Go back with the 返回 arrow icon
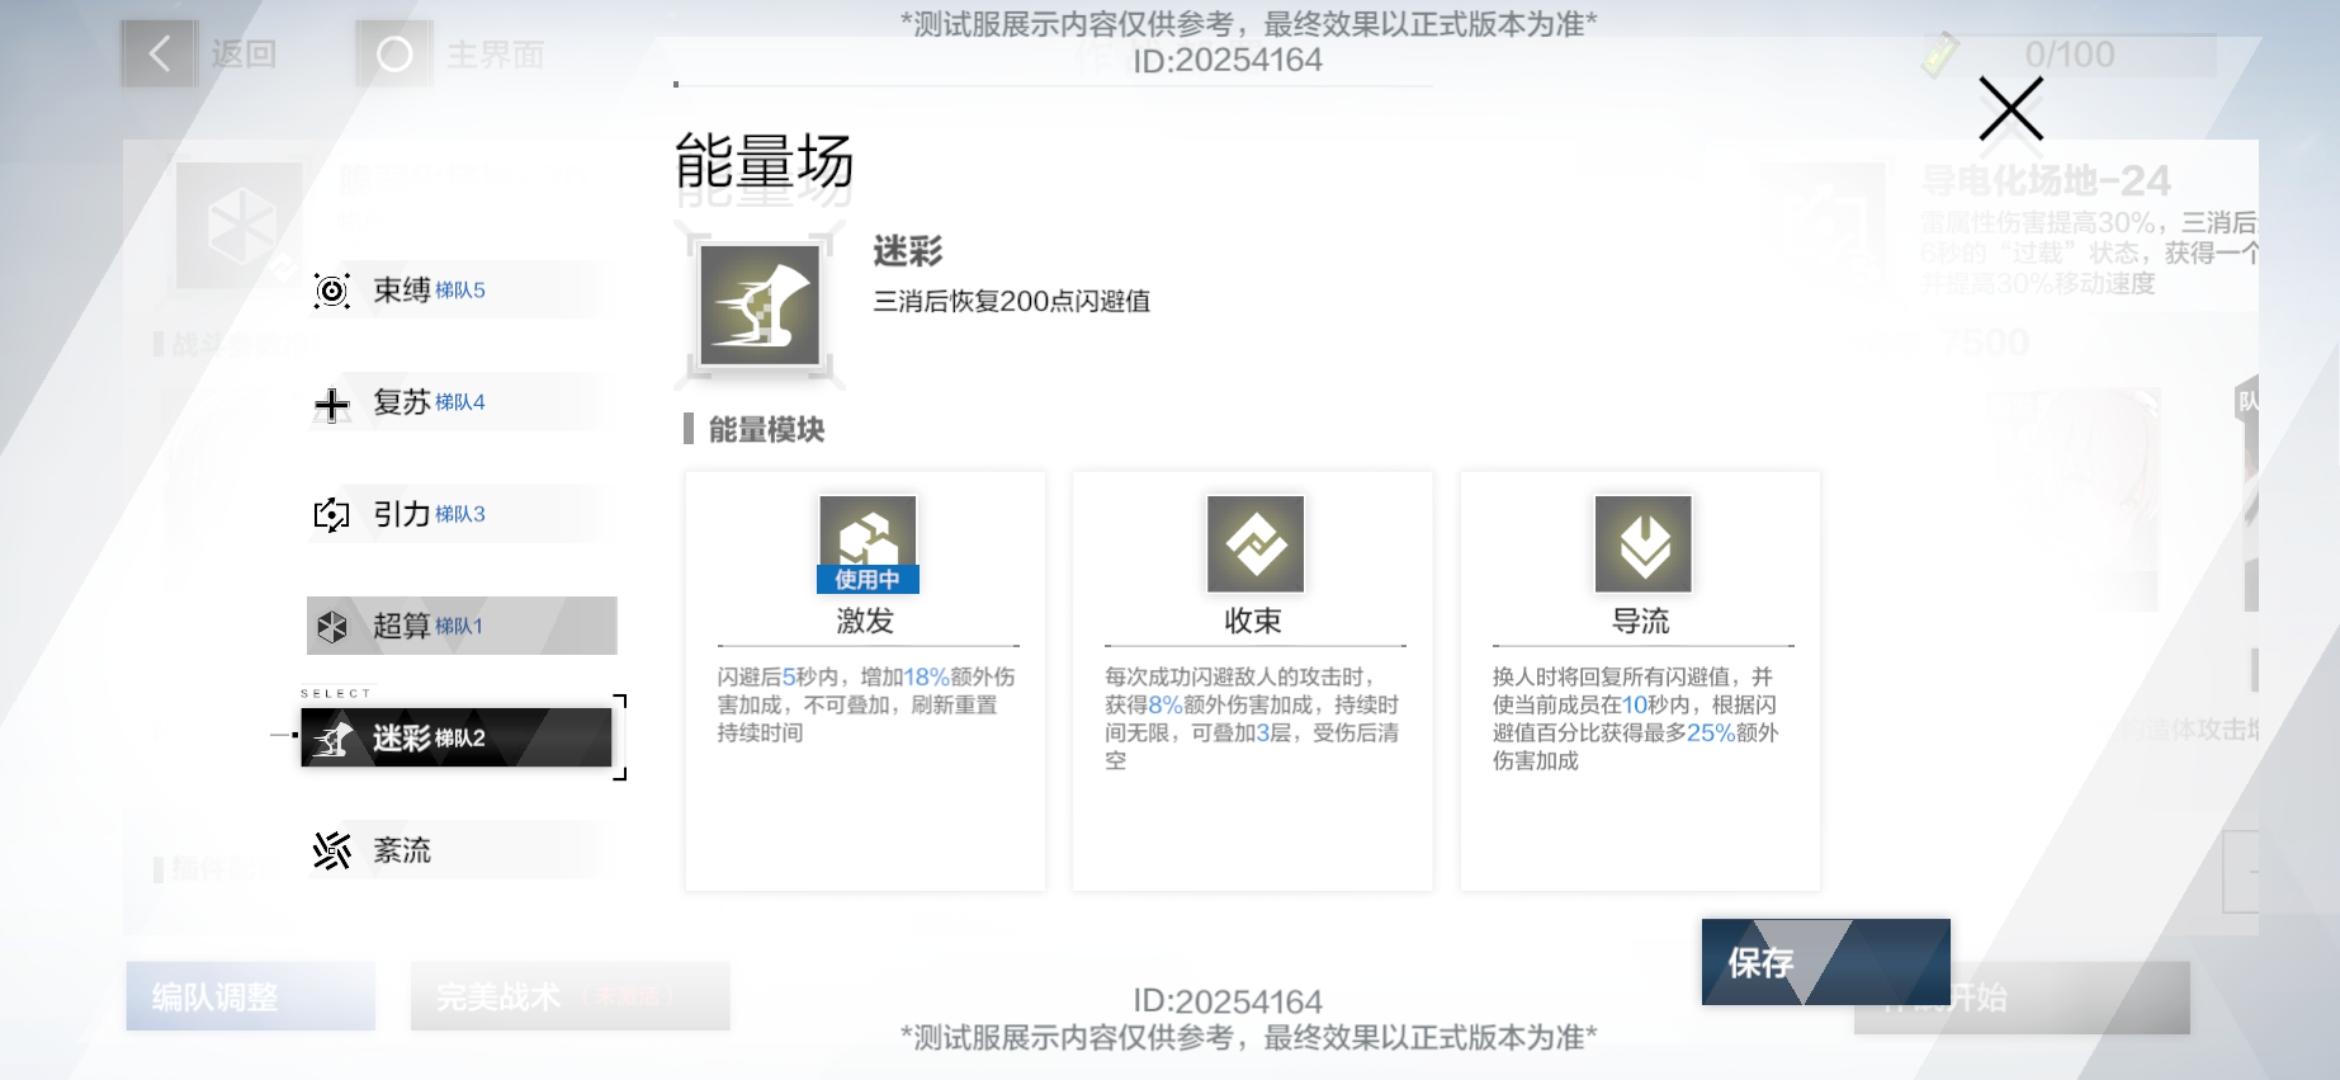Image resolution: width=2340 pixels, height=1080 pixels. [x=160, y=54]
